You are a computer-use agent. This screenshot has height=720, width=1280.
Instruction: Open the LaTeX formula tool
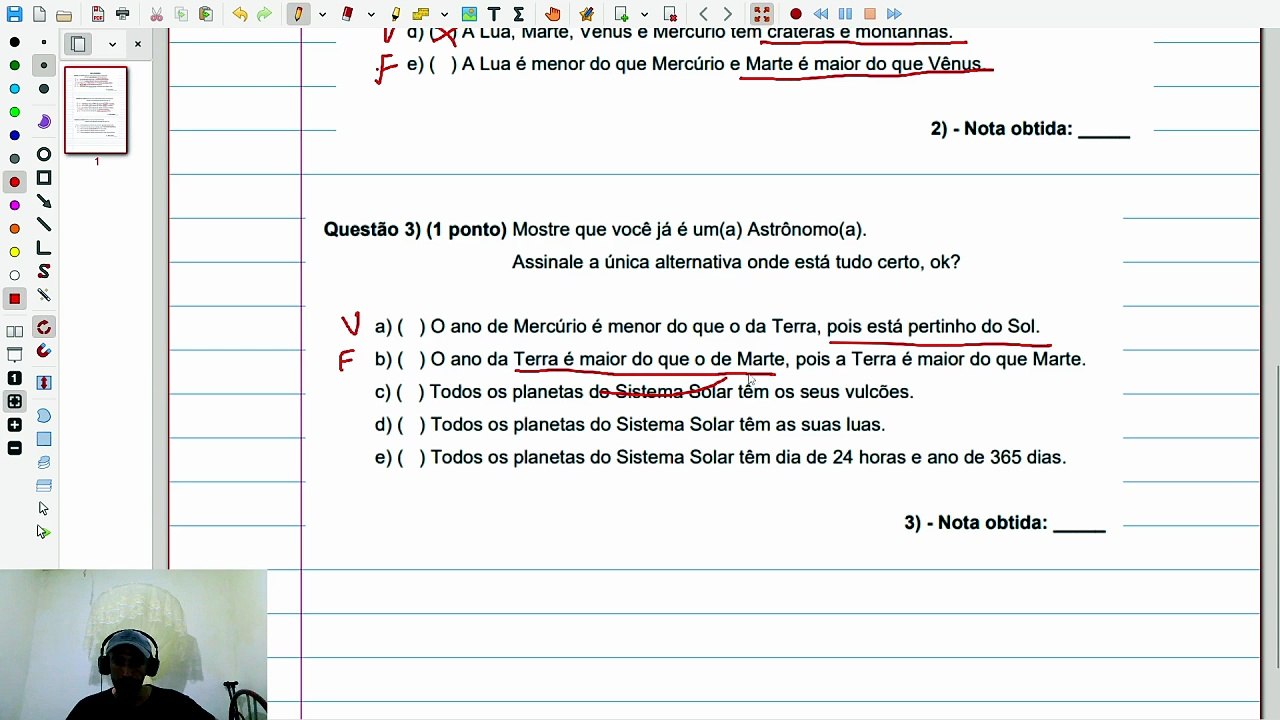pos(519,14)
